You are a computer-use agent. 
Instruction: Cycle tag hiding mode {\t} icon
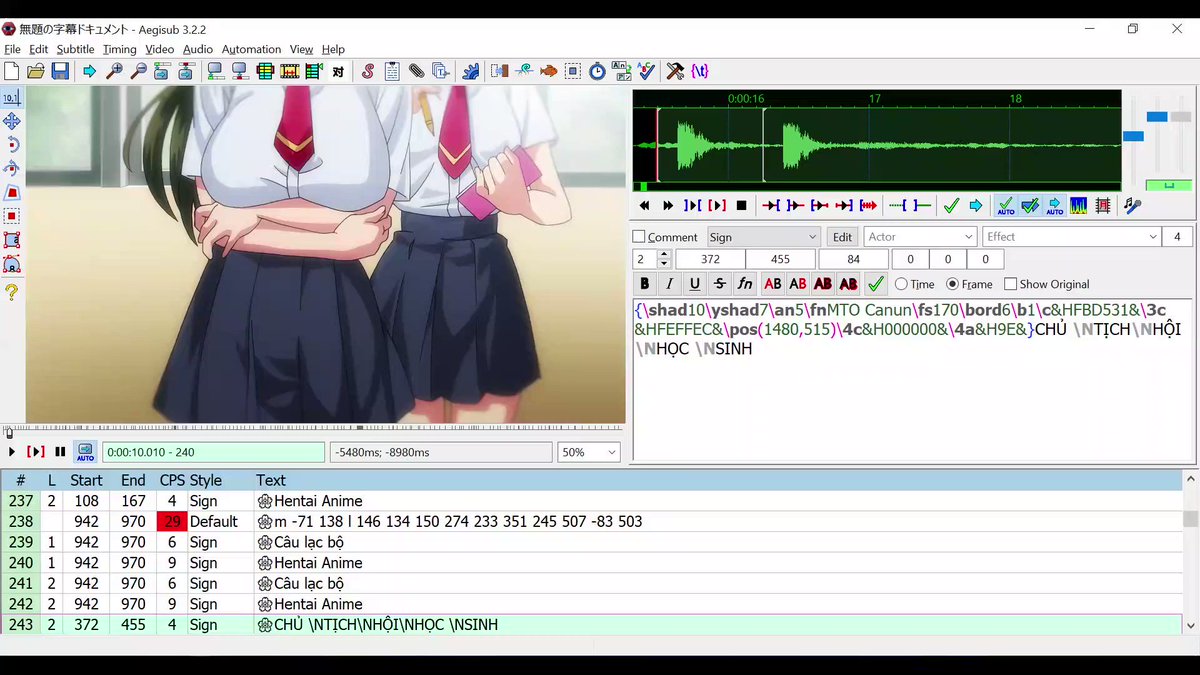point(700,71)
